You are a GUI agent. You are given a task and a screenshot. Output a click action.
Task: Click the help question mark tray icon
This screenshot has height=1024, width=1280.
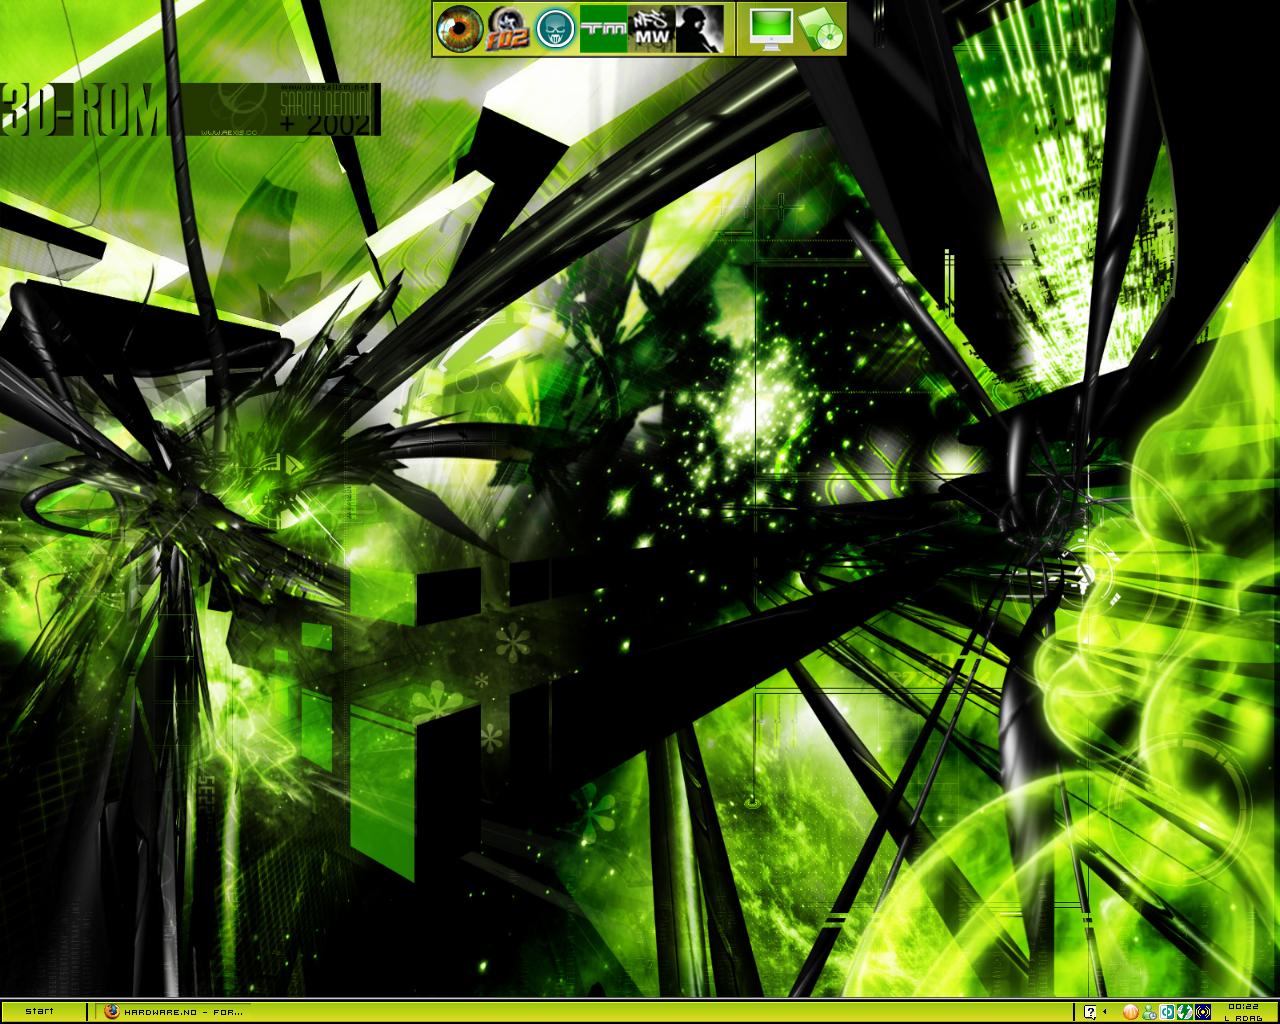coord(1090,1012)
